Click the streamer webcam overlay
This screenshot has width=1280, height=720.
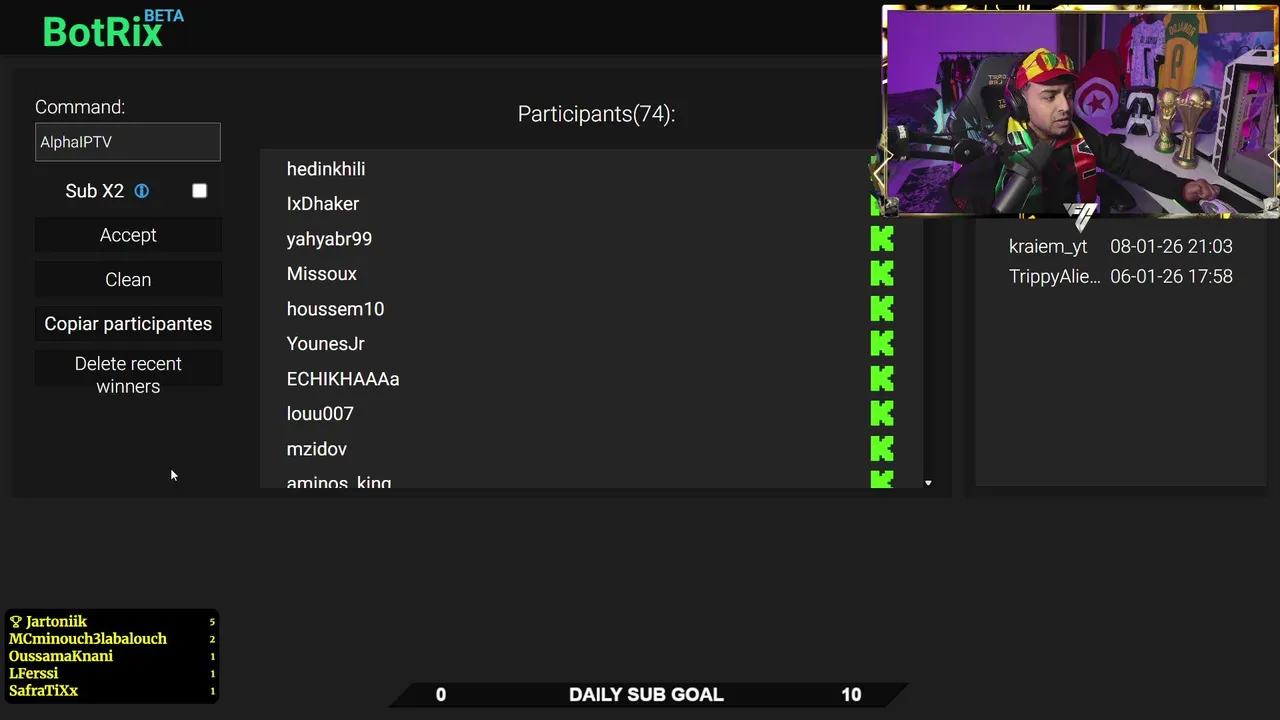click(1080, 112)
